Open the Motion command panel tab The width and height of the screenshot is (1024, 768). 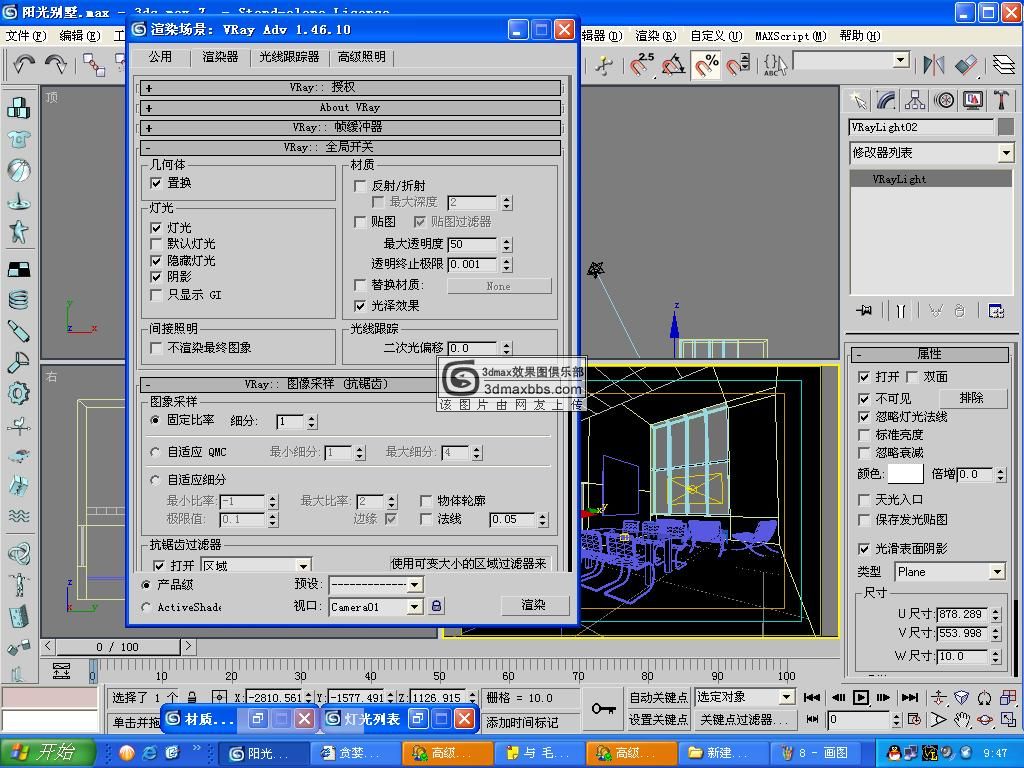944,101
